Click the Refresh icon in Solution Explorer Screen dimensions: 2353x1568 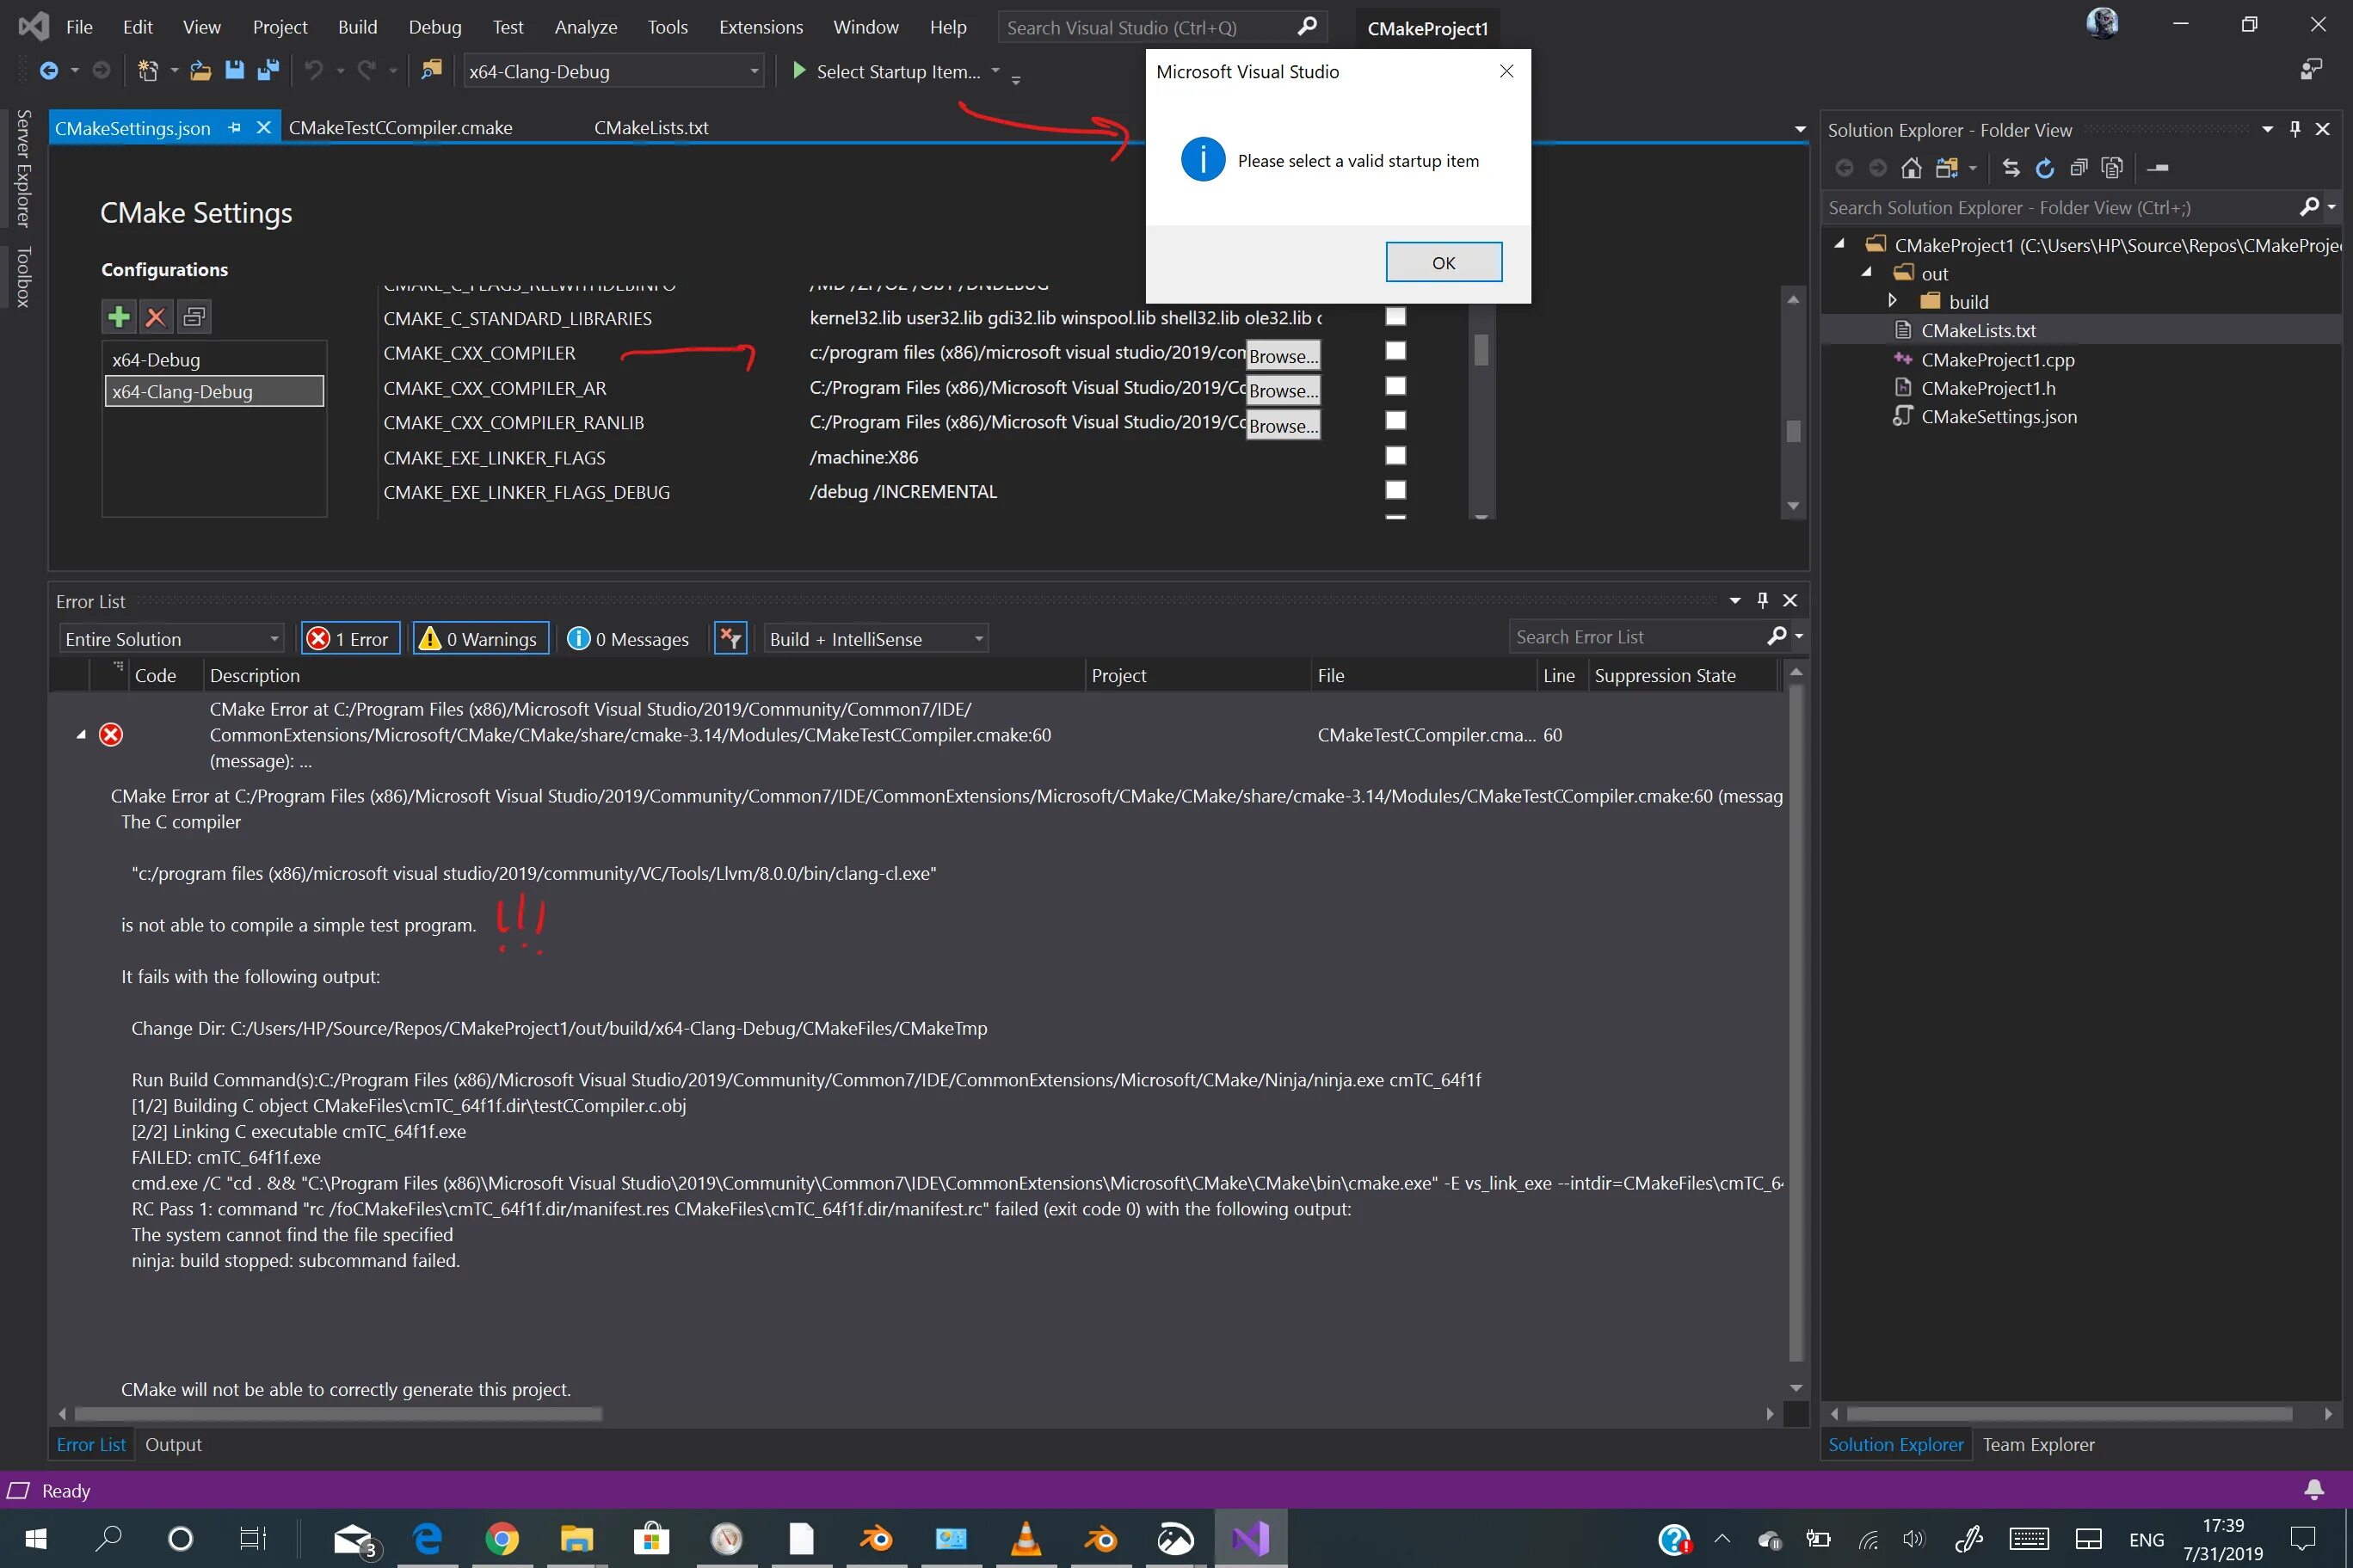point(2045,168)
